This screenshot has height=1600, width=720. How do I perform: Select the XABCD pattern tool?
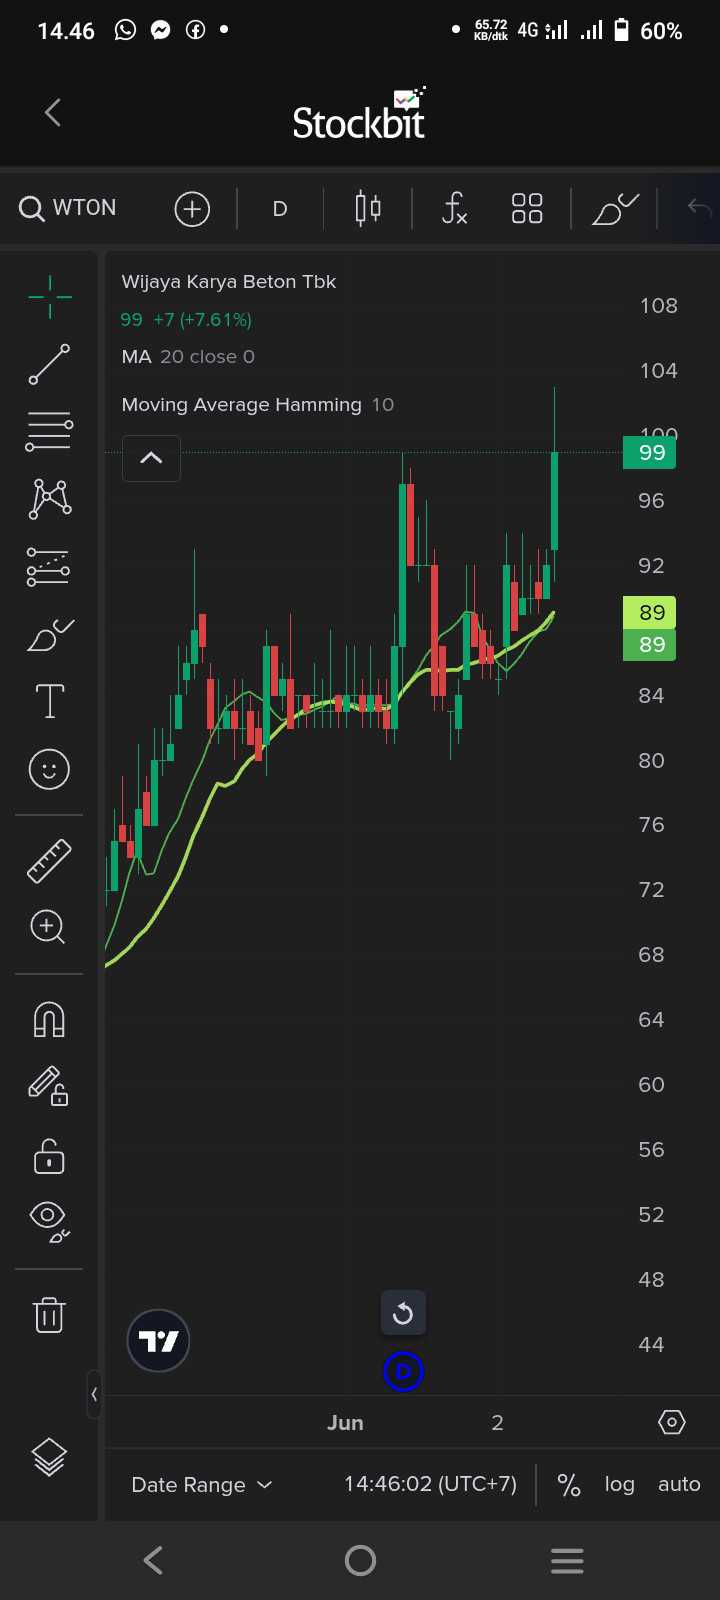50,498
